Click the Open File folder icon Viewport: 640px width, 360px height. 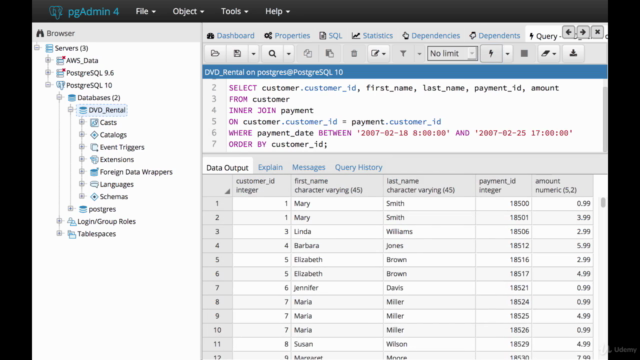[215, 53]
